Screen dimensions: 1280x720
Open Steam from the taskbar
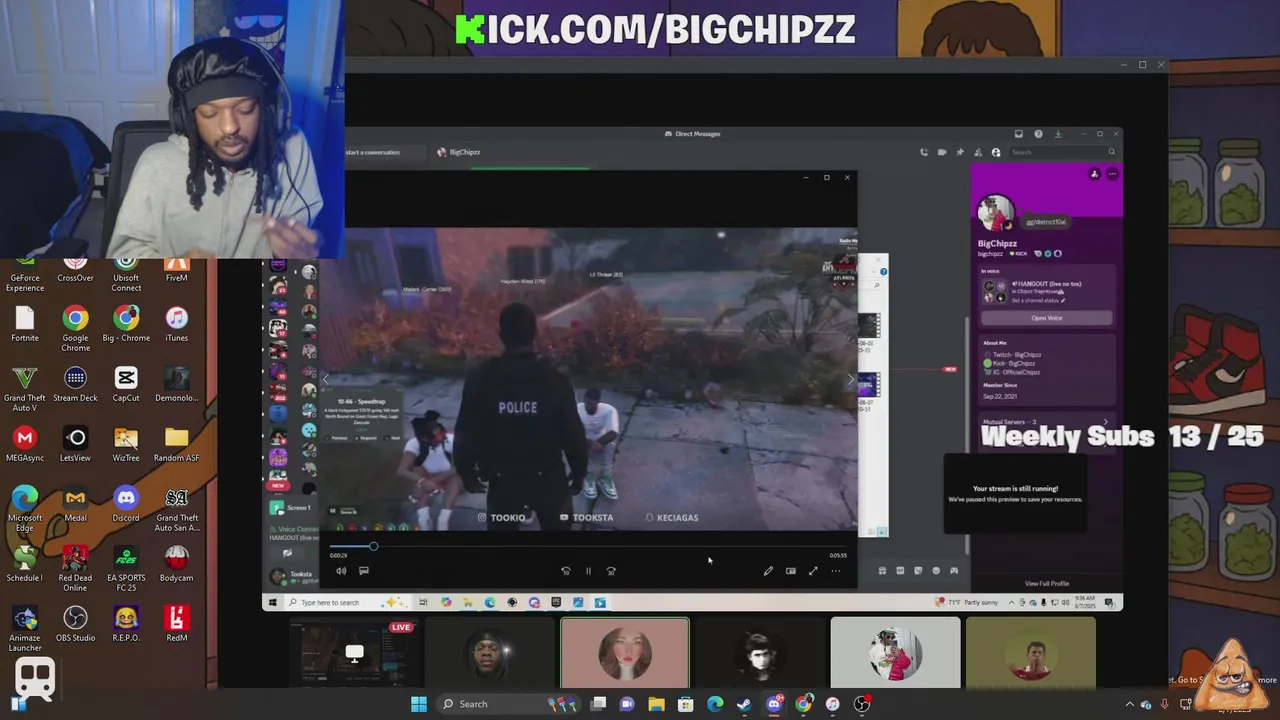744,704
